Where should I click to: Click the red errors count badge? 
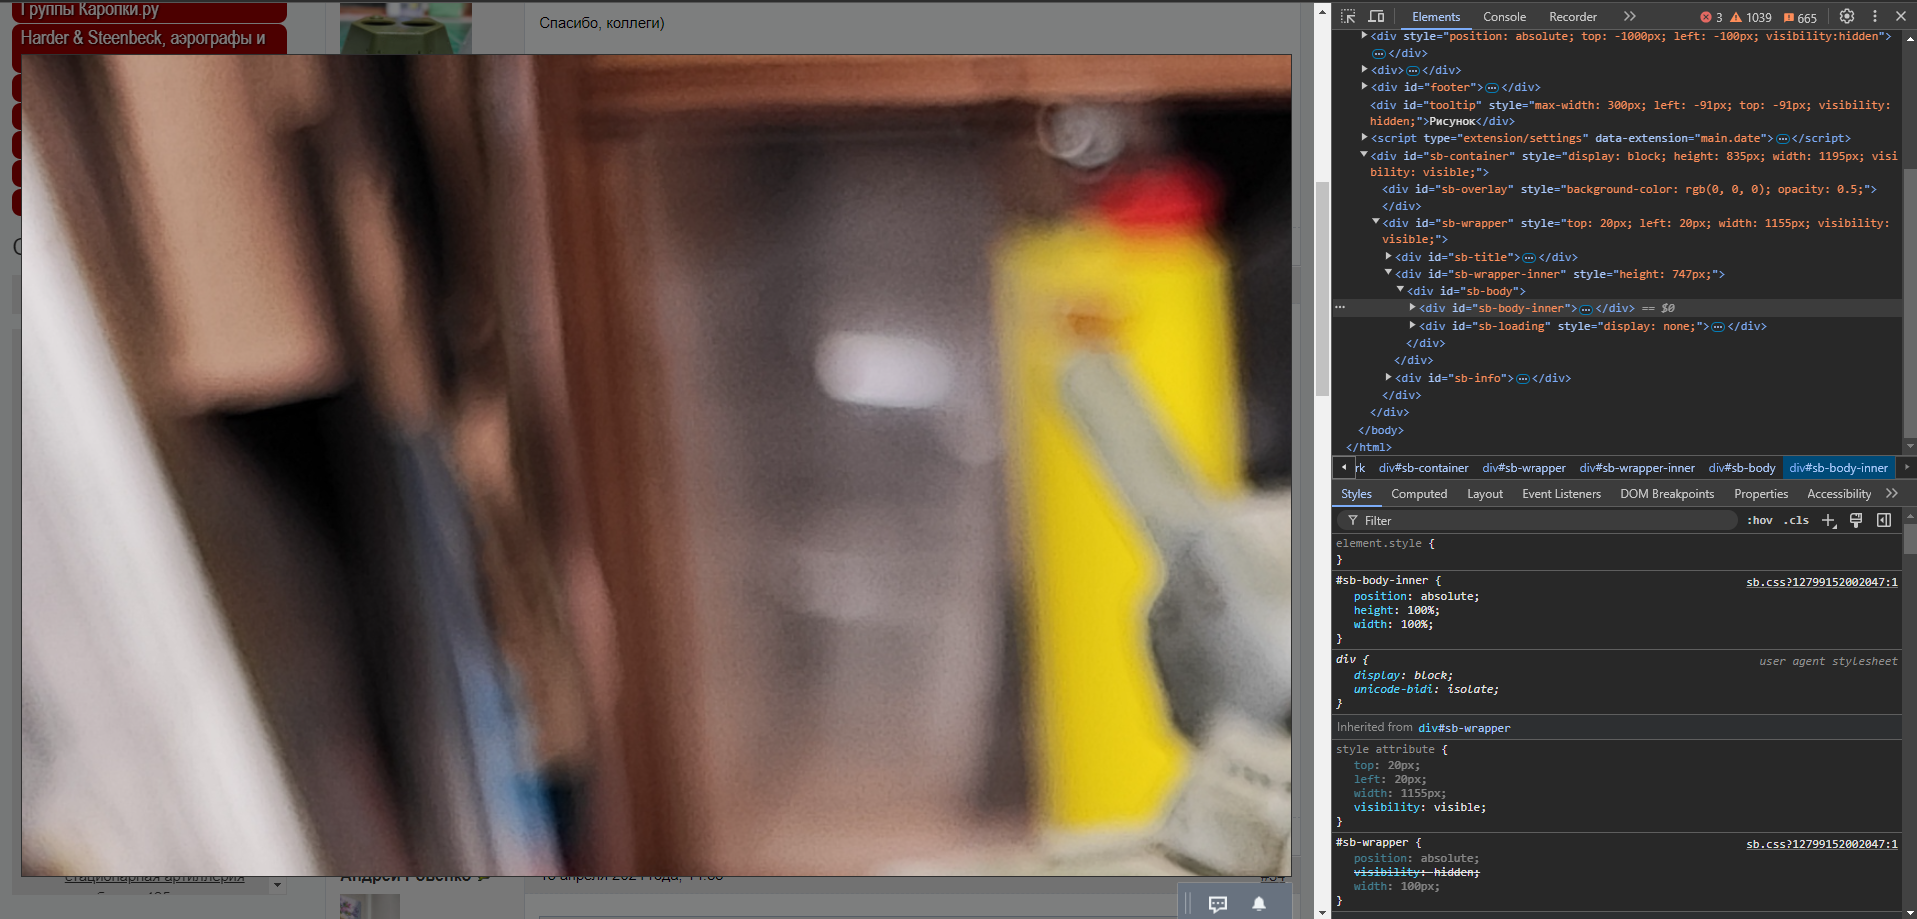click(x=1711, y=18)
